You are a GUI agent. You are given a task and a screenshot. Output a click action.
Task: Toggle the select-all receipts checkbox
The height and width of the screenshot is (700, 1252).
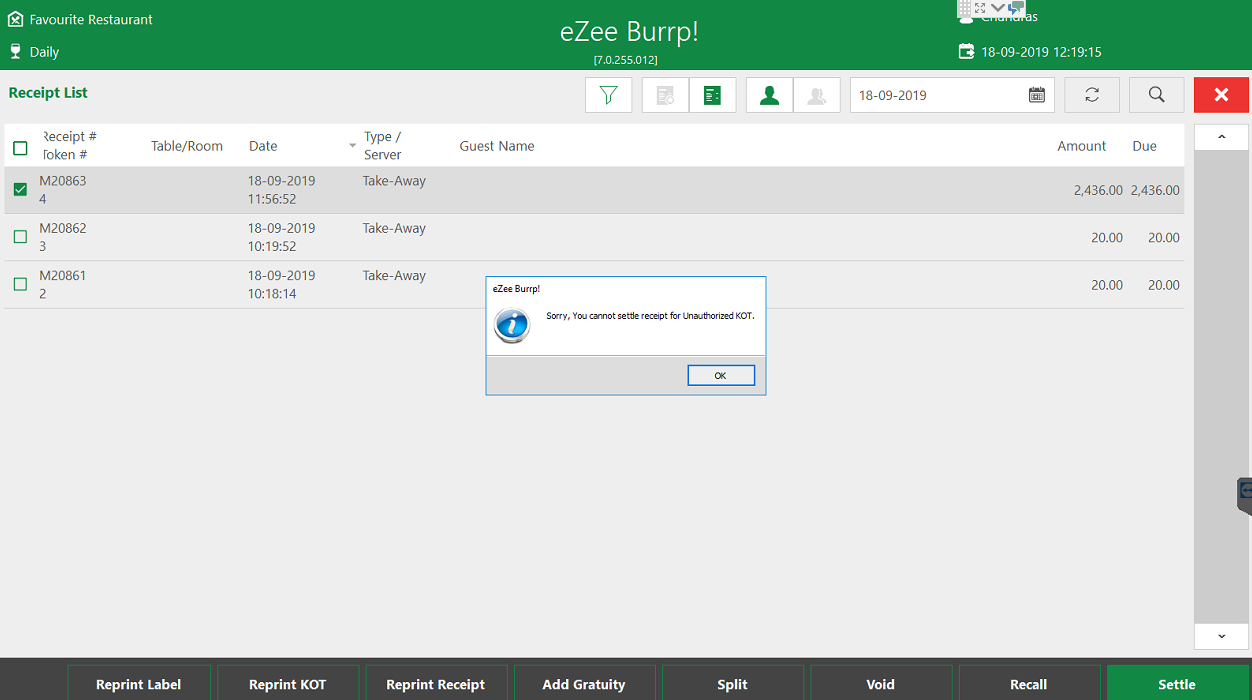point(20,148)
